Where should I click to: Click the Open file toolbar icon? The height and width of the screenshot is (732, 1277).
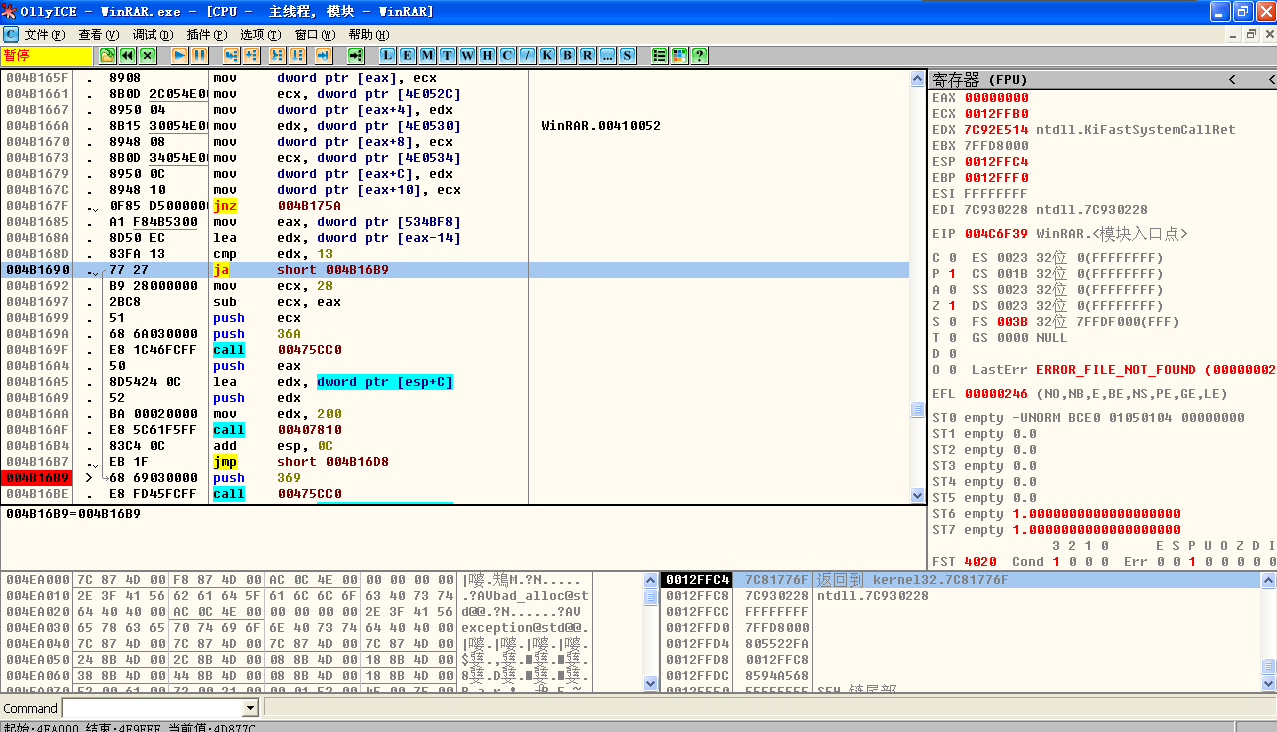point(108,56)
